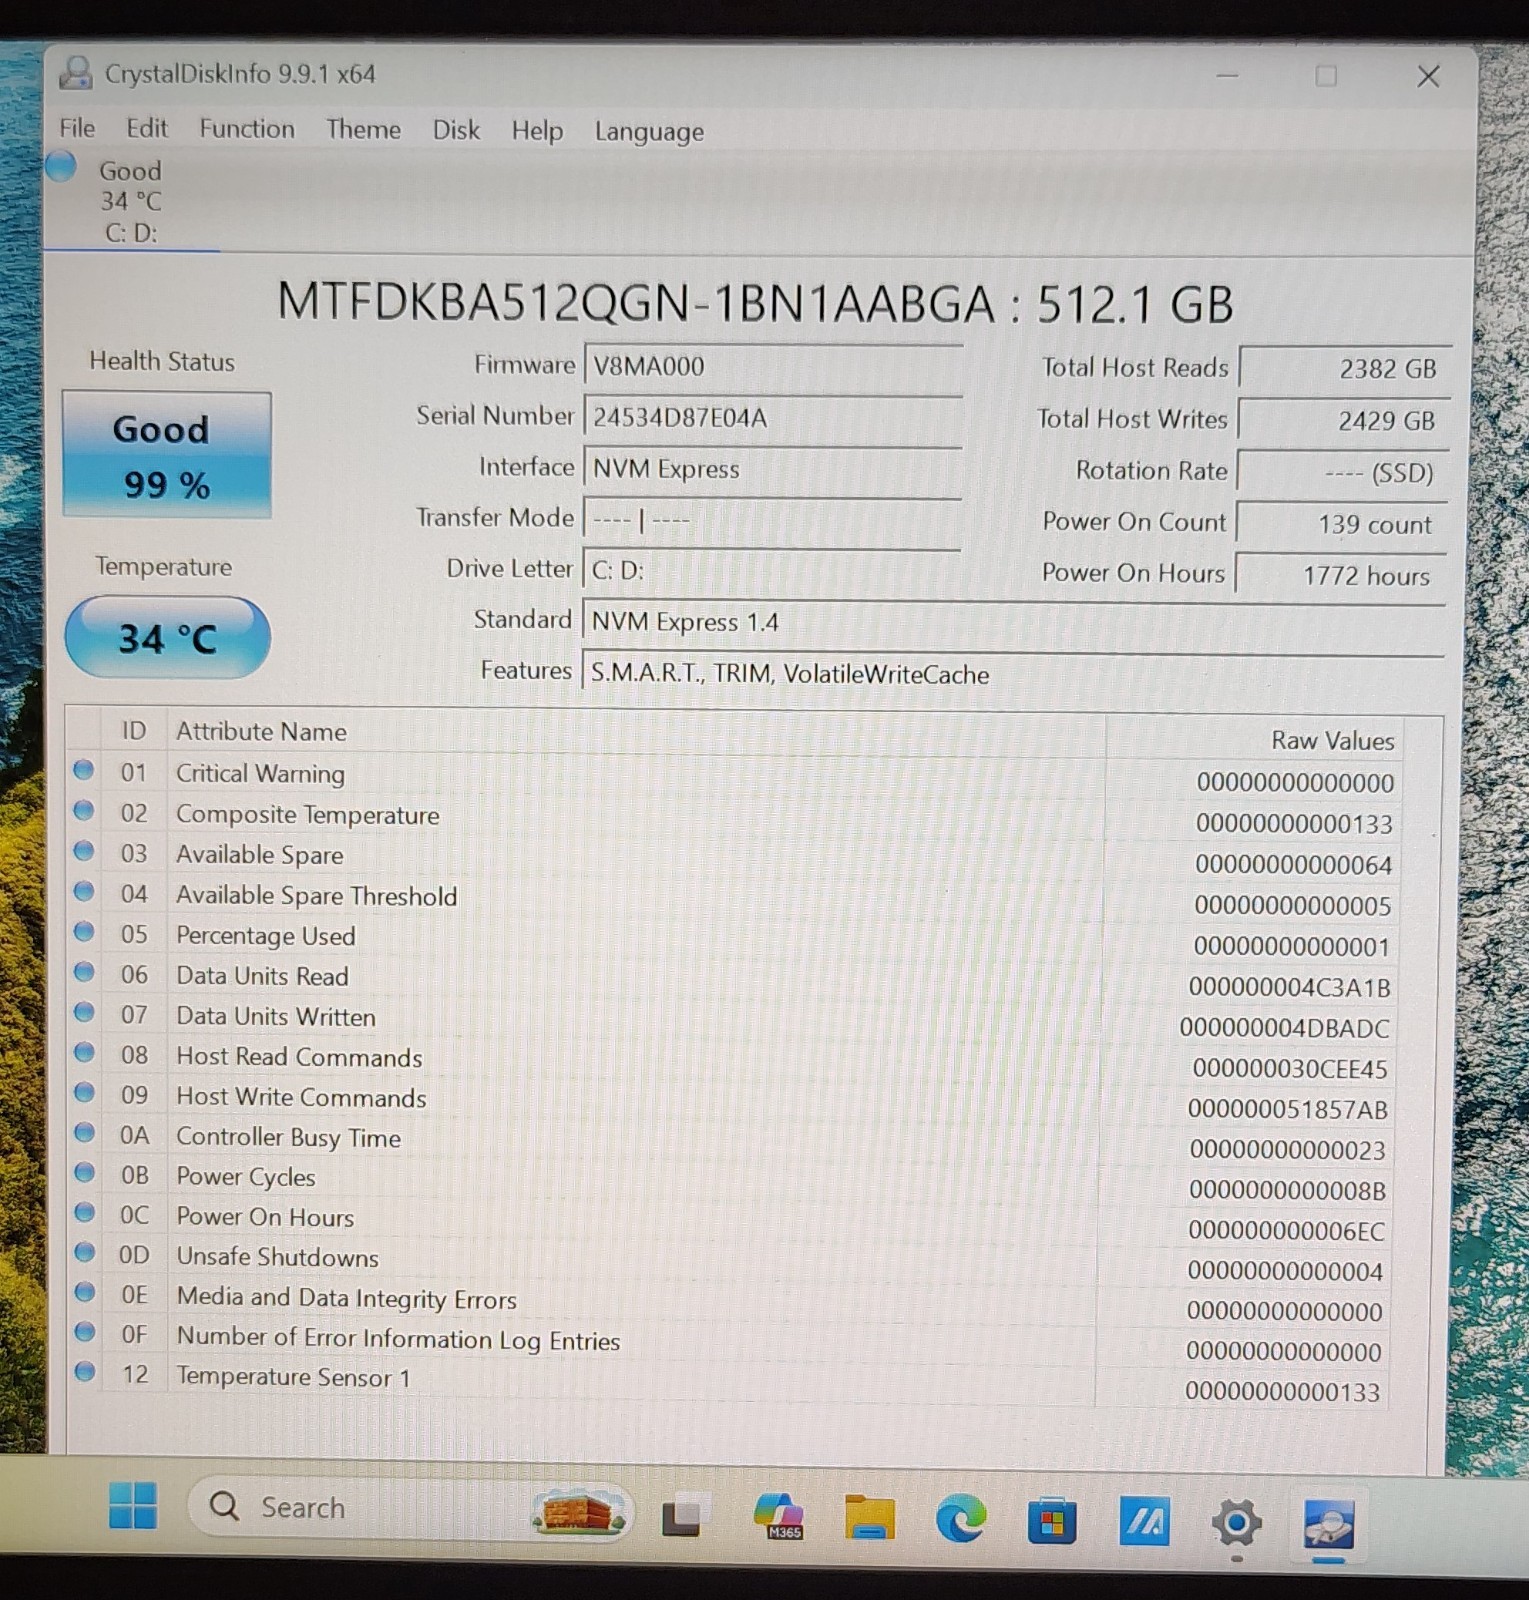Click the status dot of Power Cycles row
The height and width of the screenshot is (1600, 1529).
[x=85, y=1173]
